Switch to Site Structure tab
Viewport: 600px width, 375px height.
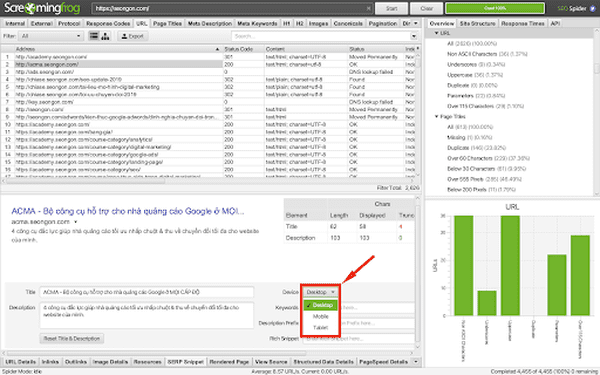[x=478, y=23]
